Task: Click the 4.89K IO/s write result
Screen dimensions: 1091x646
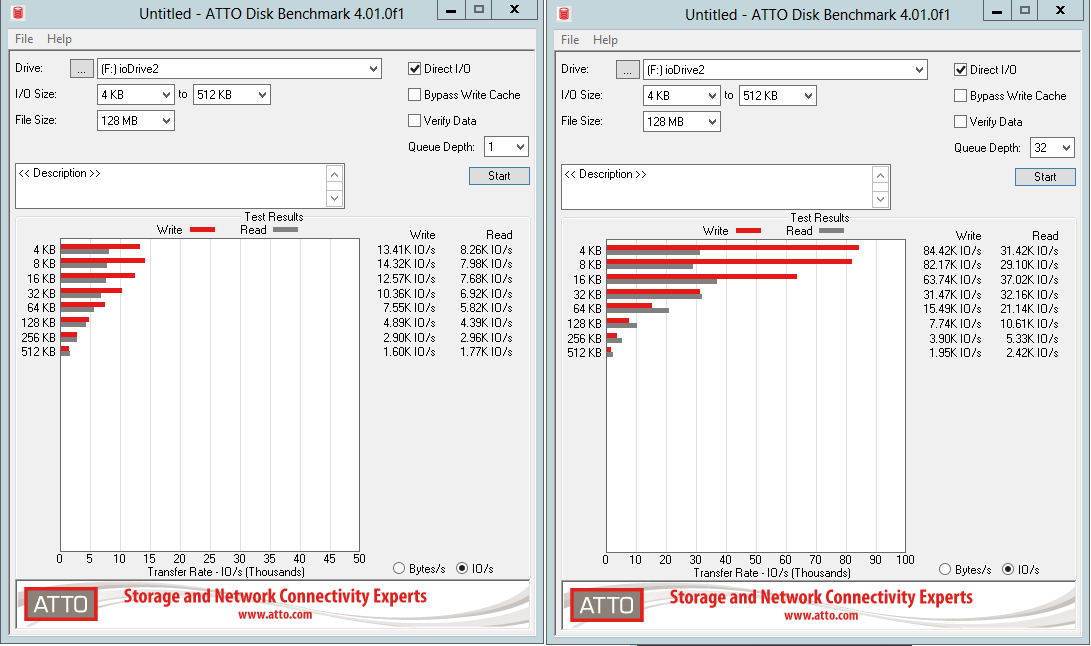Action: pos(409,323)
